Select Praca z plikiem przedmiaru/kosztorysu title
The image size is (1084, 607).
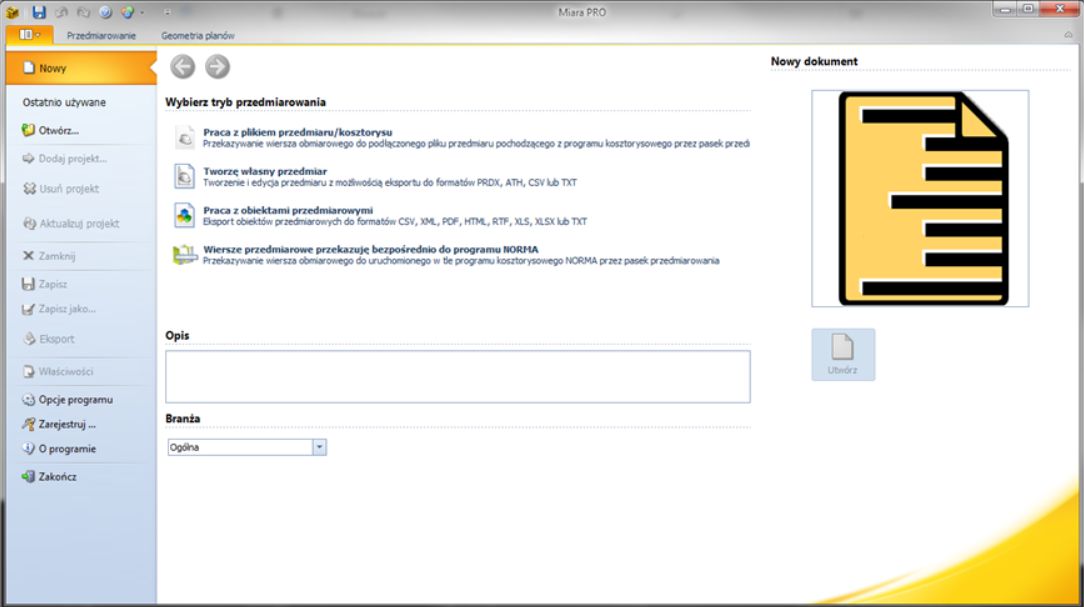click(x=297, y=132)
